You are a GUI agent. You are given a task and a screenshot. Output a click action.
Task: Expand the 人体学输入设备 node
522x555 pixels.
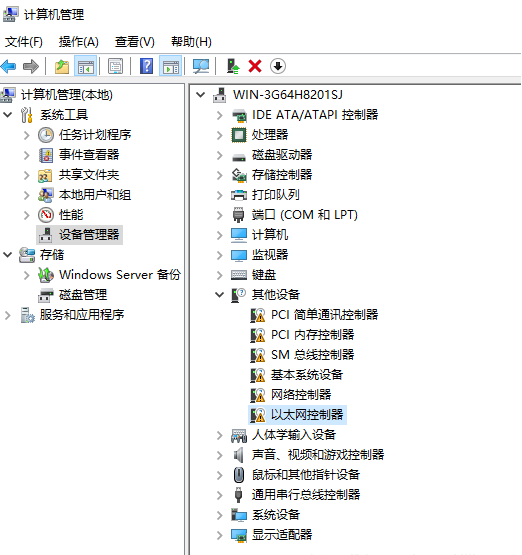pyautogui.click(x=220, y=435)
